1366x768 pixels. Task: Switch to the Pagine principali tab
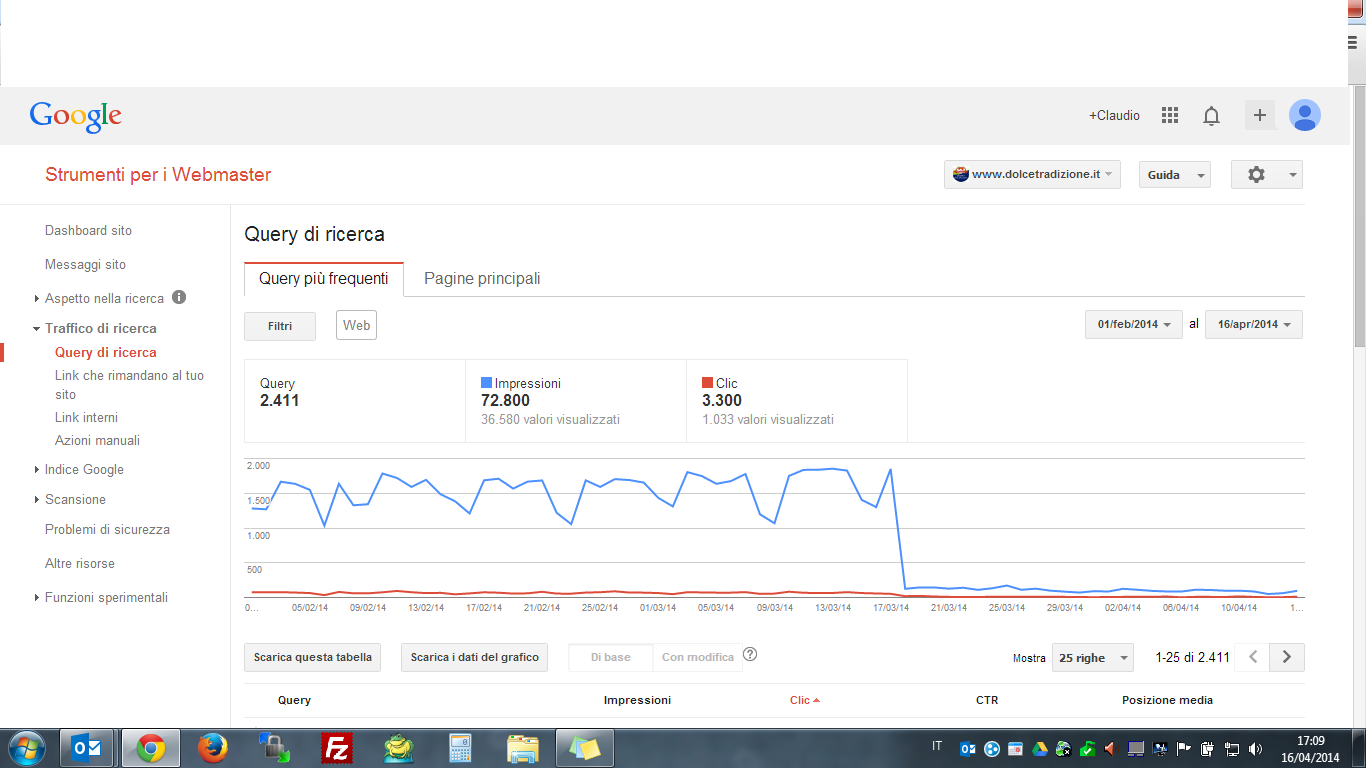[x=482, y=279]
